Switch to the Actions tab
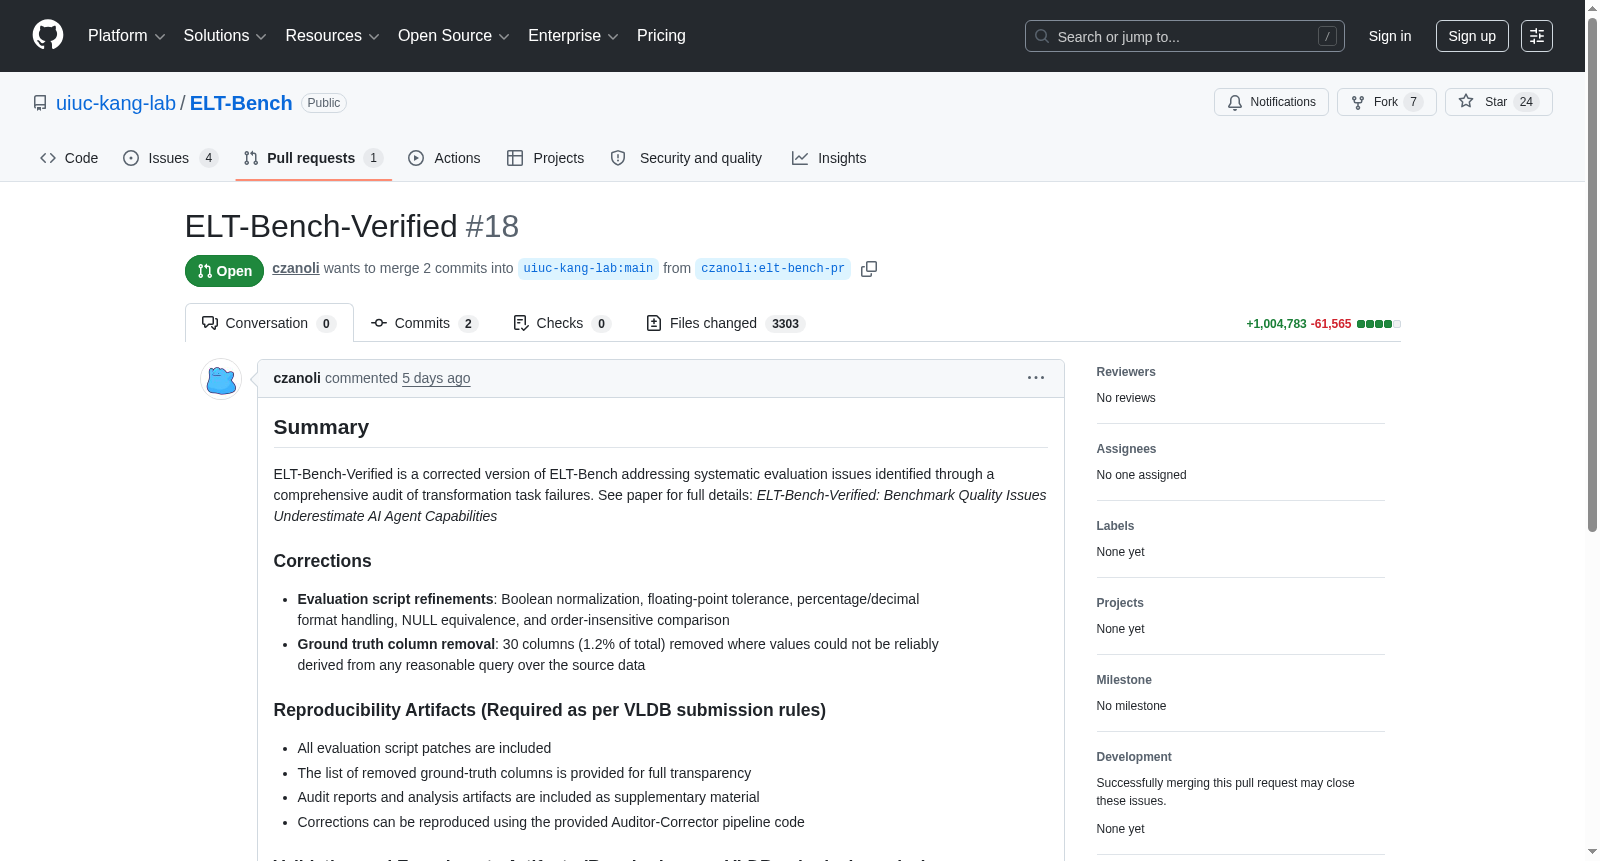The height and width of the screenshot is (861, 1600). point(445,158)
